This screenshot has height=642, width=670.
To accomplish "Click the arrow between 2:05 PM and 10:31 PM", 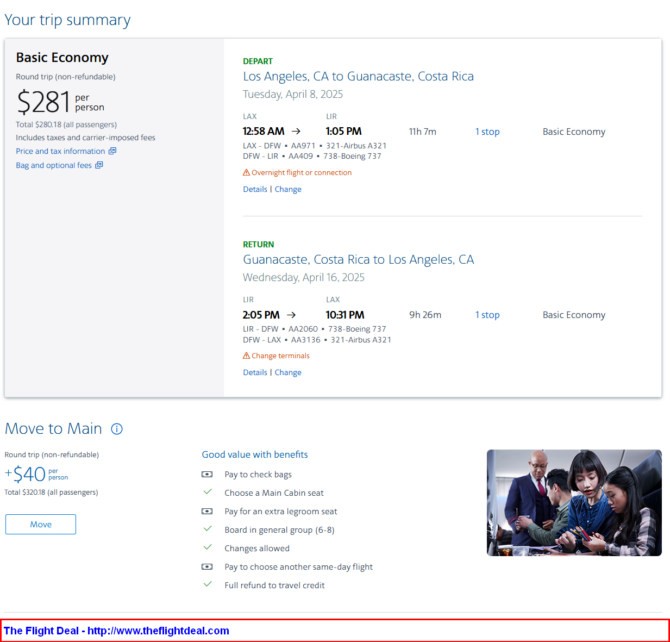I will click(x=291, y=315).
